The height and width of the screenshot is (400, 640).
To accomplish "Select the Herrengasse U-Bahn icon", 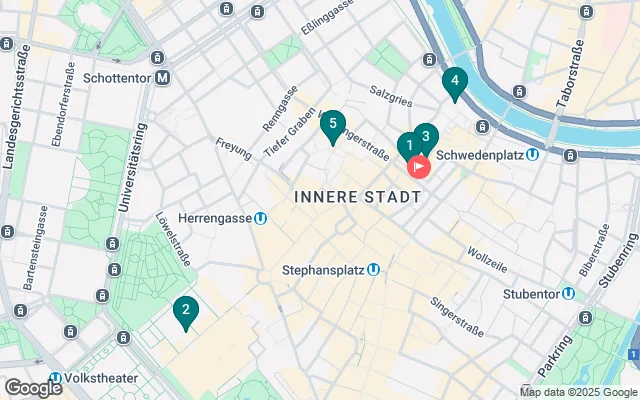I will [260, 219].
